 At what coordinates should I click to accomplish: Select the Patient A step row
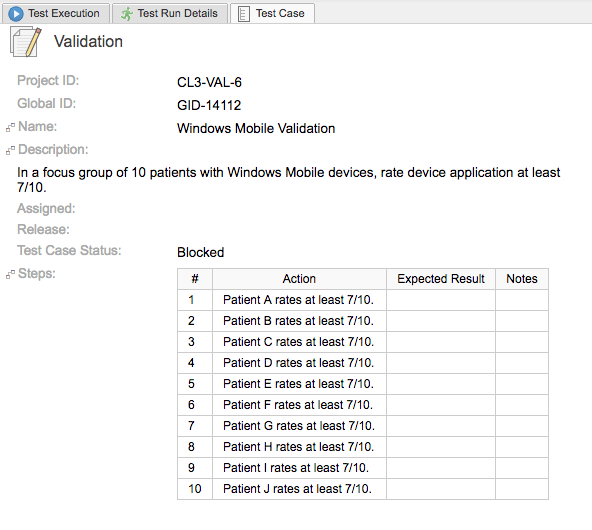(363, 300)
